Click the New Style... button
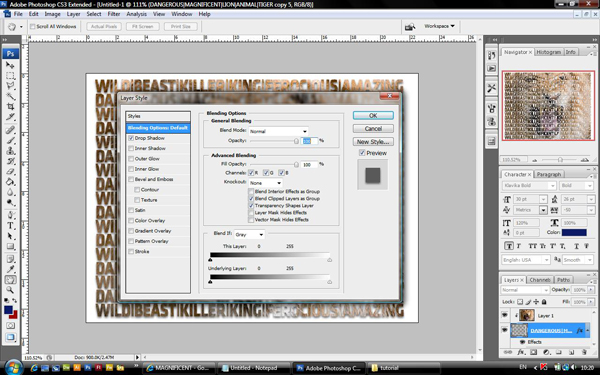The image size is (600, 375). [x=373, y=142]
